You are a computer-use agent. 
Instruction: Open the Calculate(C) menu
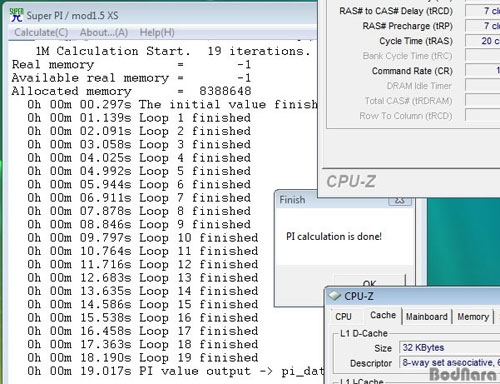tap(41, 33)
